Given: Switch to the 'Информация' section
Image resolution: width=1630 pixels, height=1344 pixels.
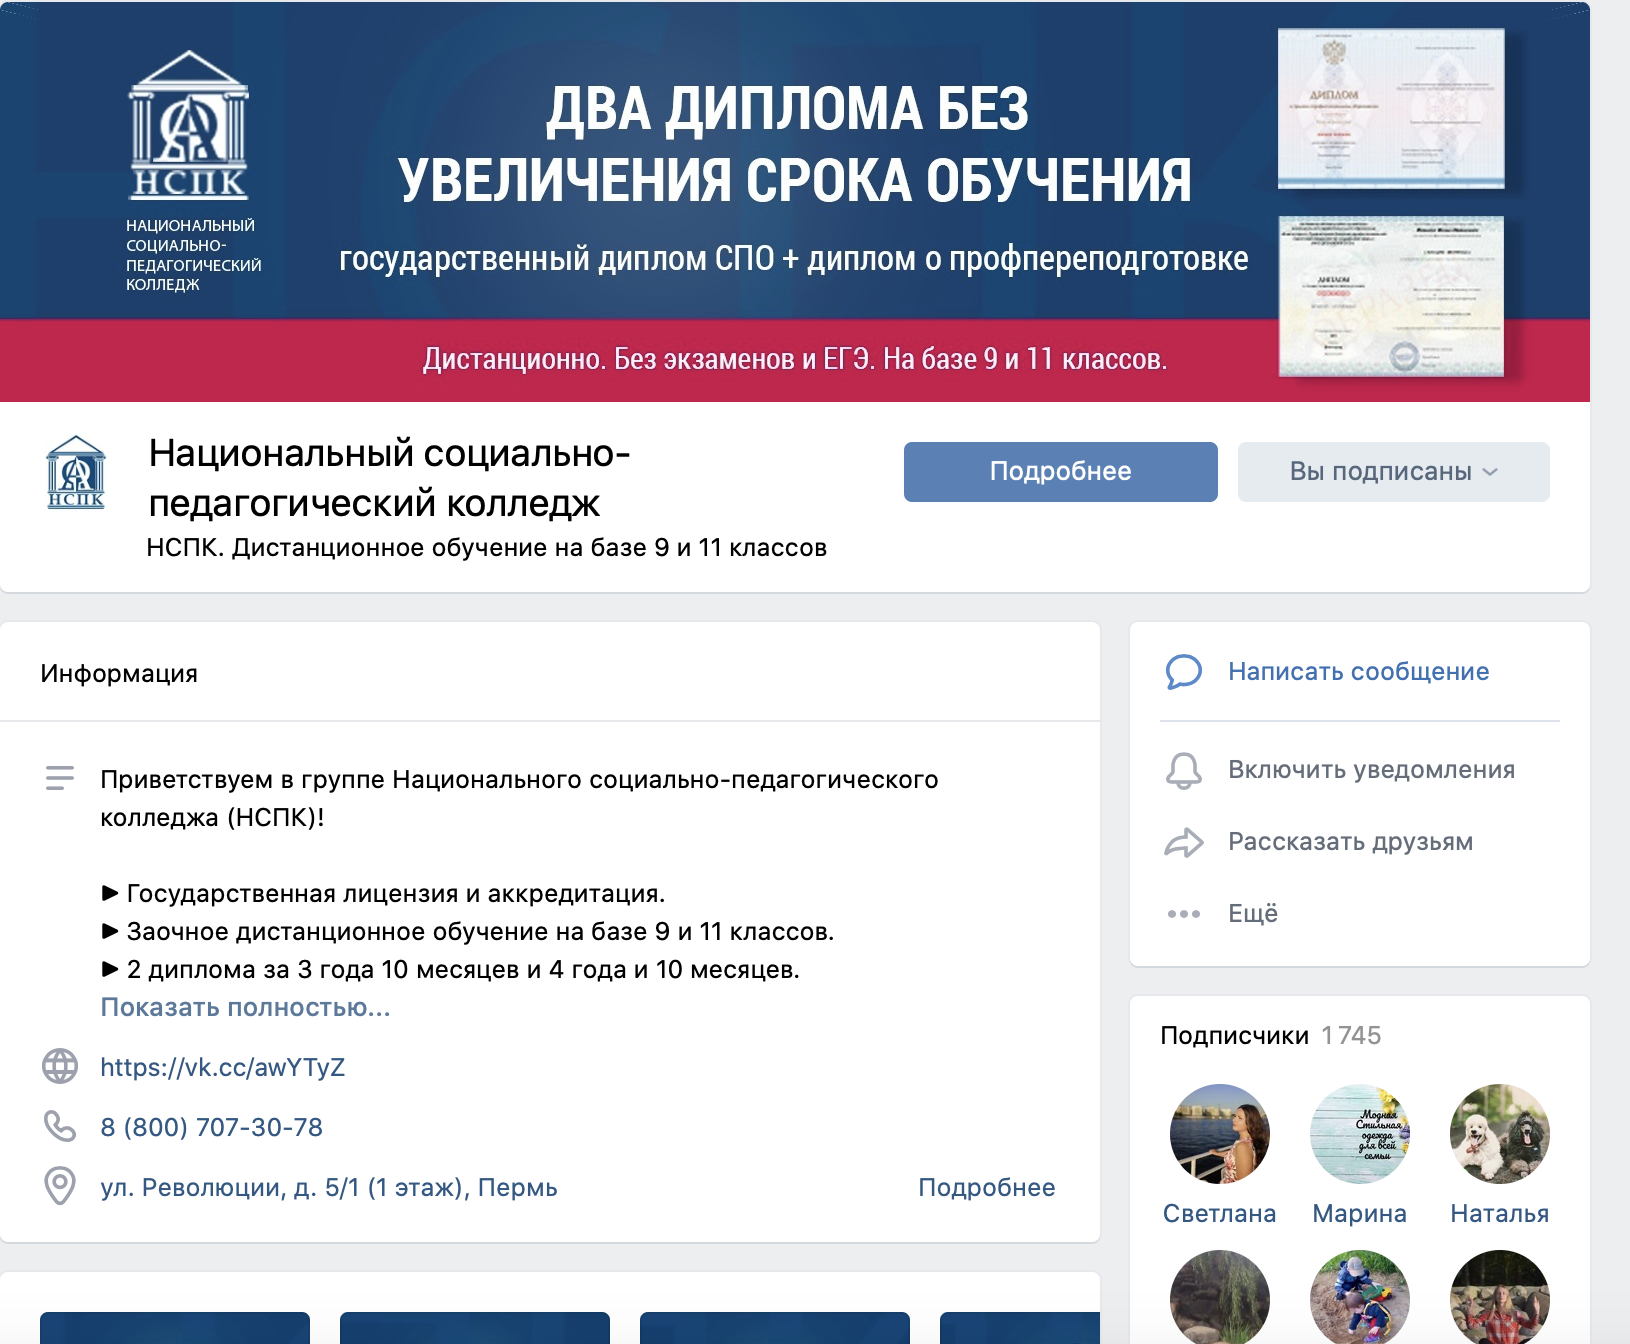Looking at the screenshot, I should click(118, 673).
